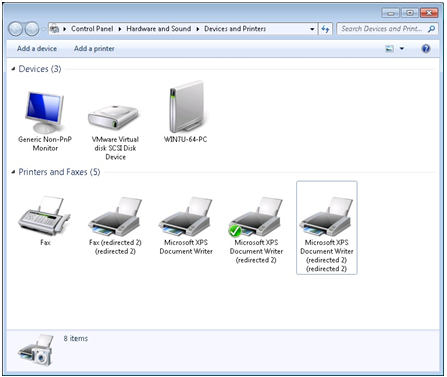
Task: Open the address bar history dropdown
Action: [312, 29]
